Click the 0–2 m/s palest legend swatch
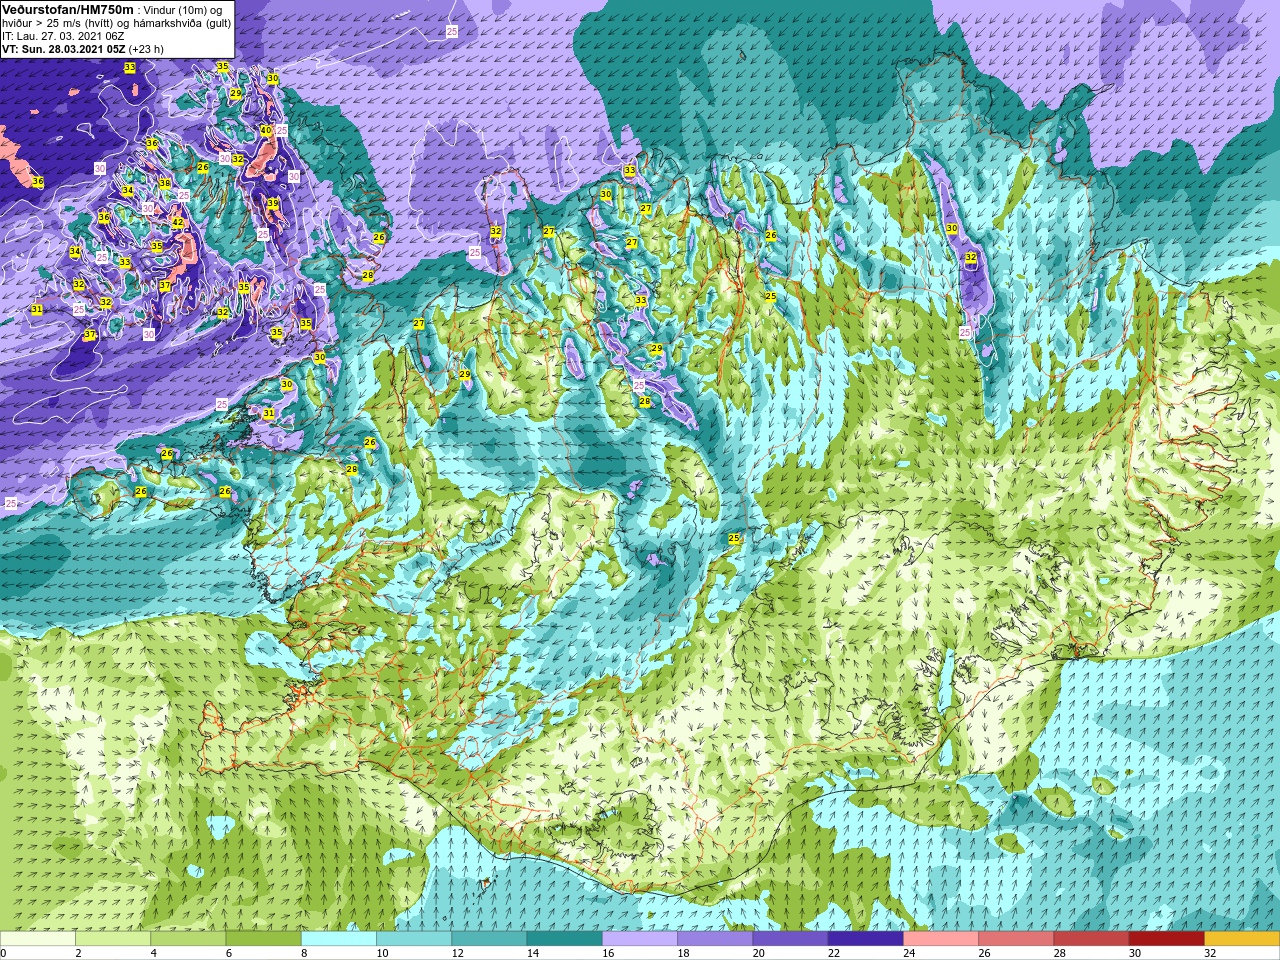The height and width of the screenshot is (960, 1280). click(x=38, y=938)
